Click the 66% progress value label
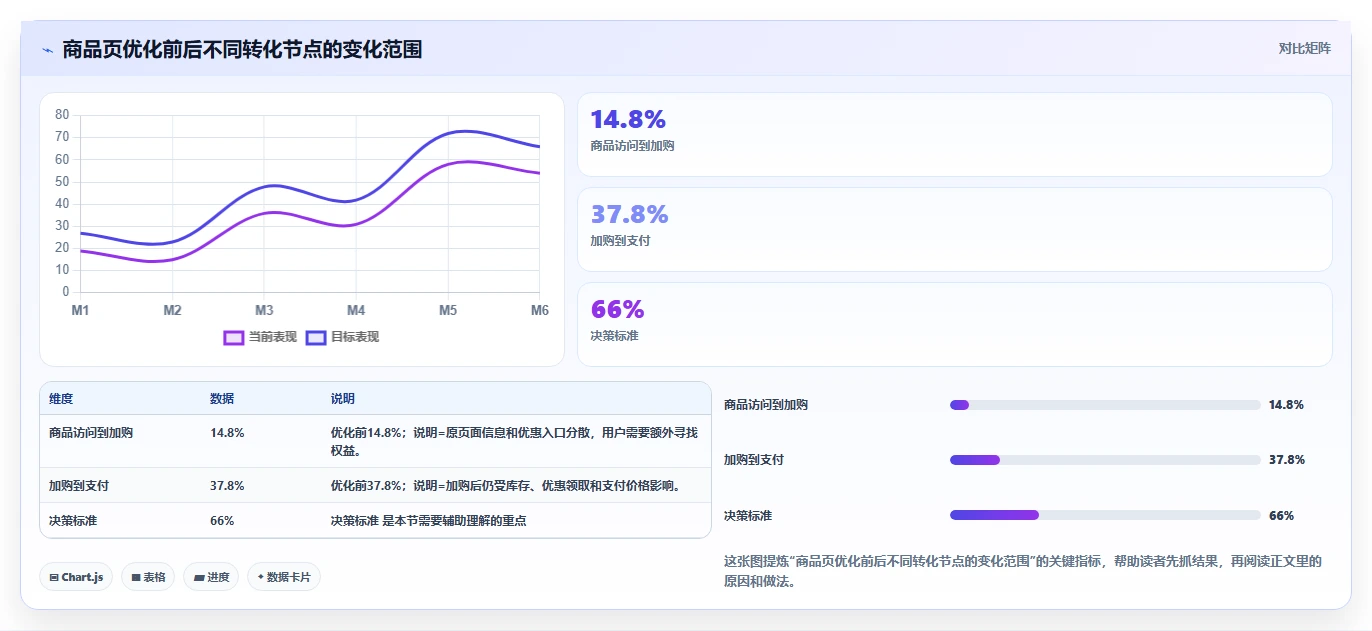 [1281, 516]
